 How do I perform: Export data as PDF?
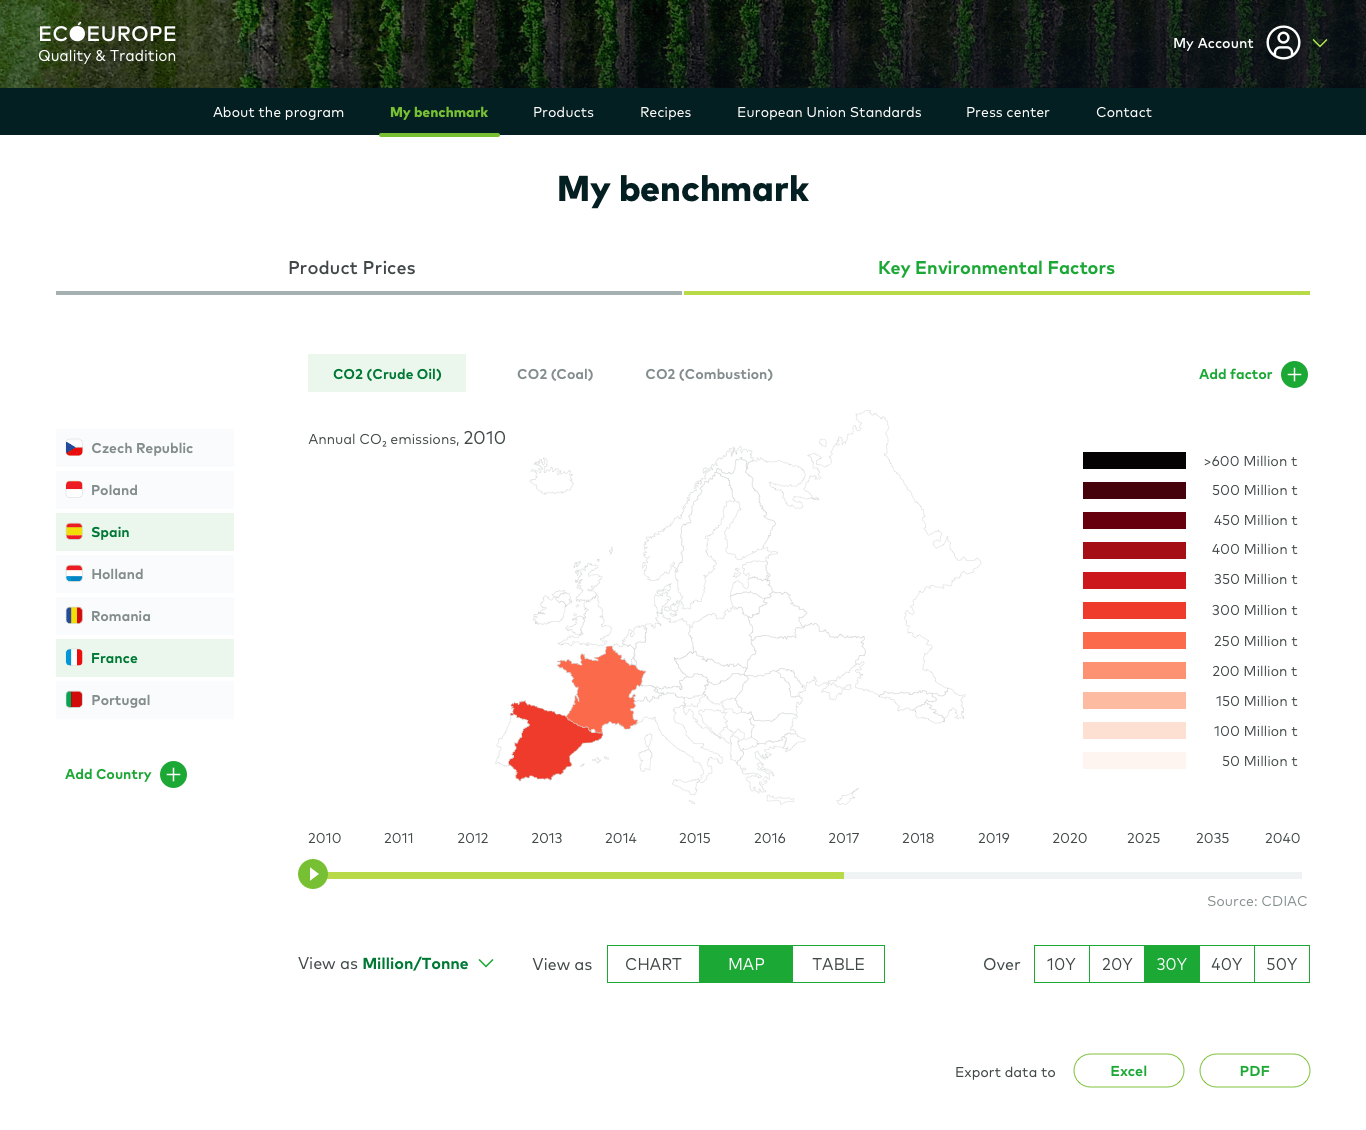1254,1070
